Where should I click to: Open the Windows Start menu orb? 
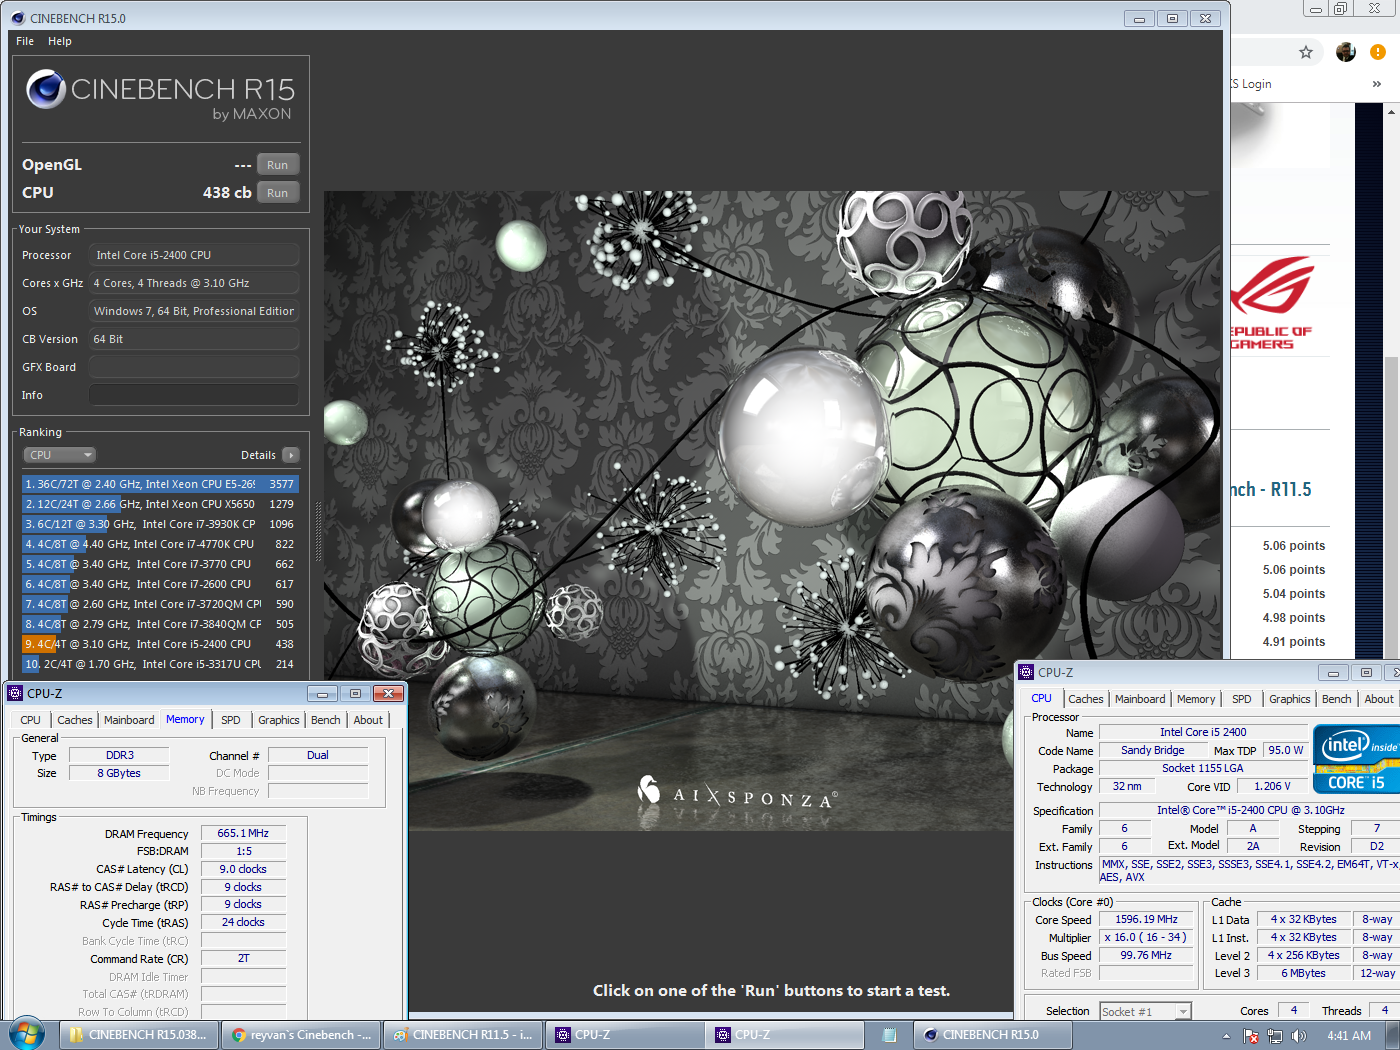point(27,1035)
